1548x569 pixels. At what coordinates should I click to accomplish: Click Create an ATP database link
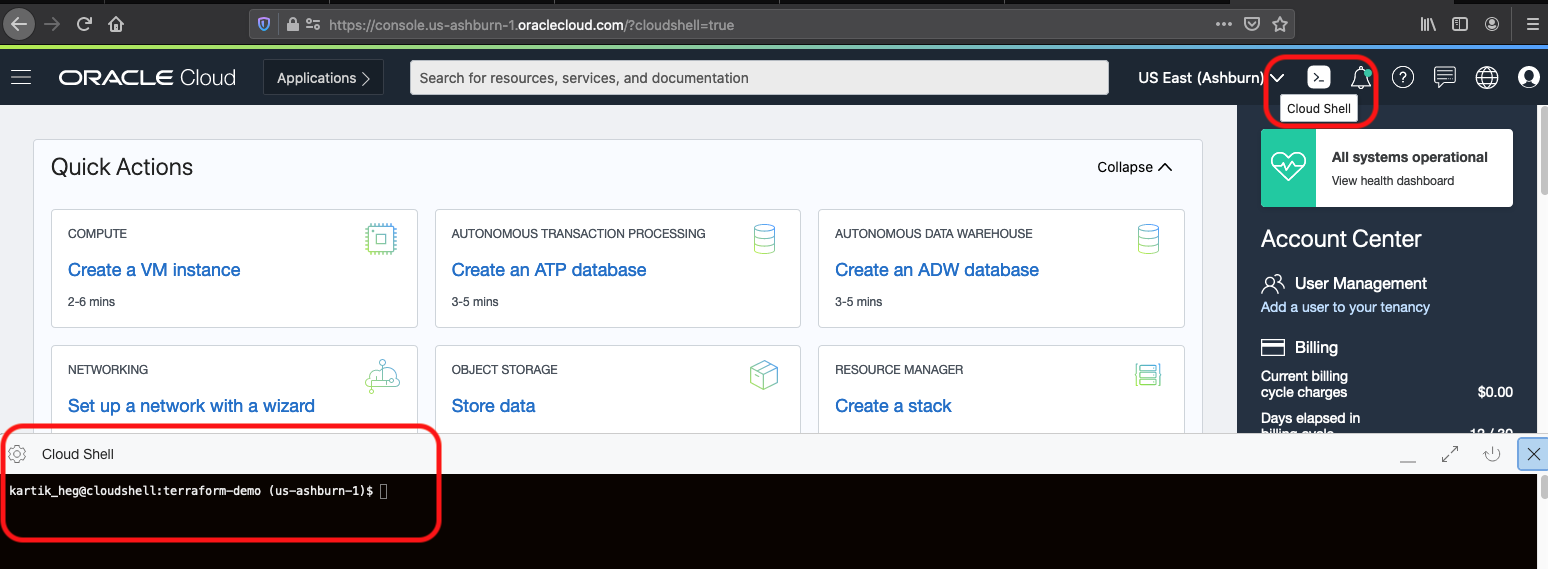click(x=549, y=270)
